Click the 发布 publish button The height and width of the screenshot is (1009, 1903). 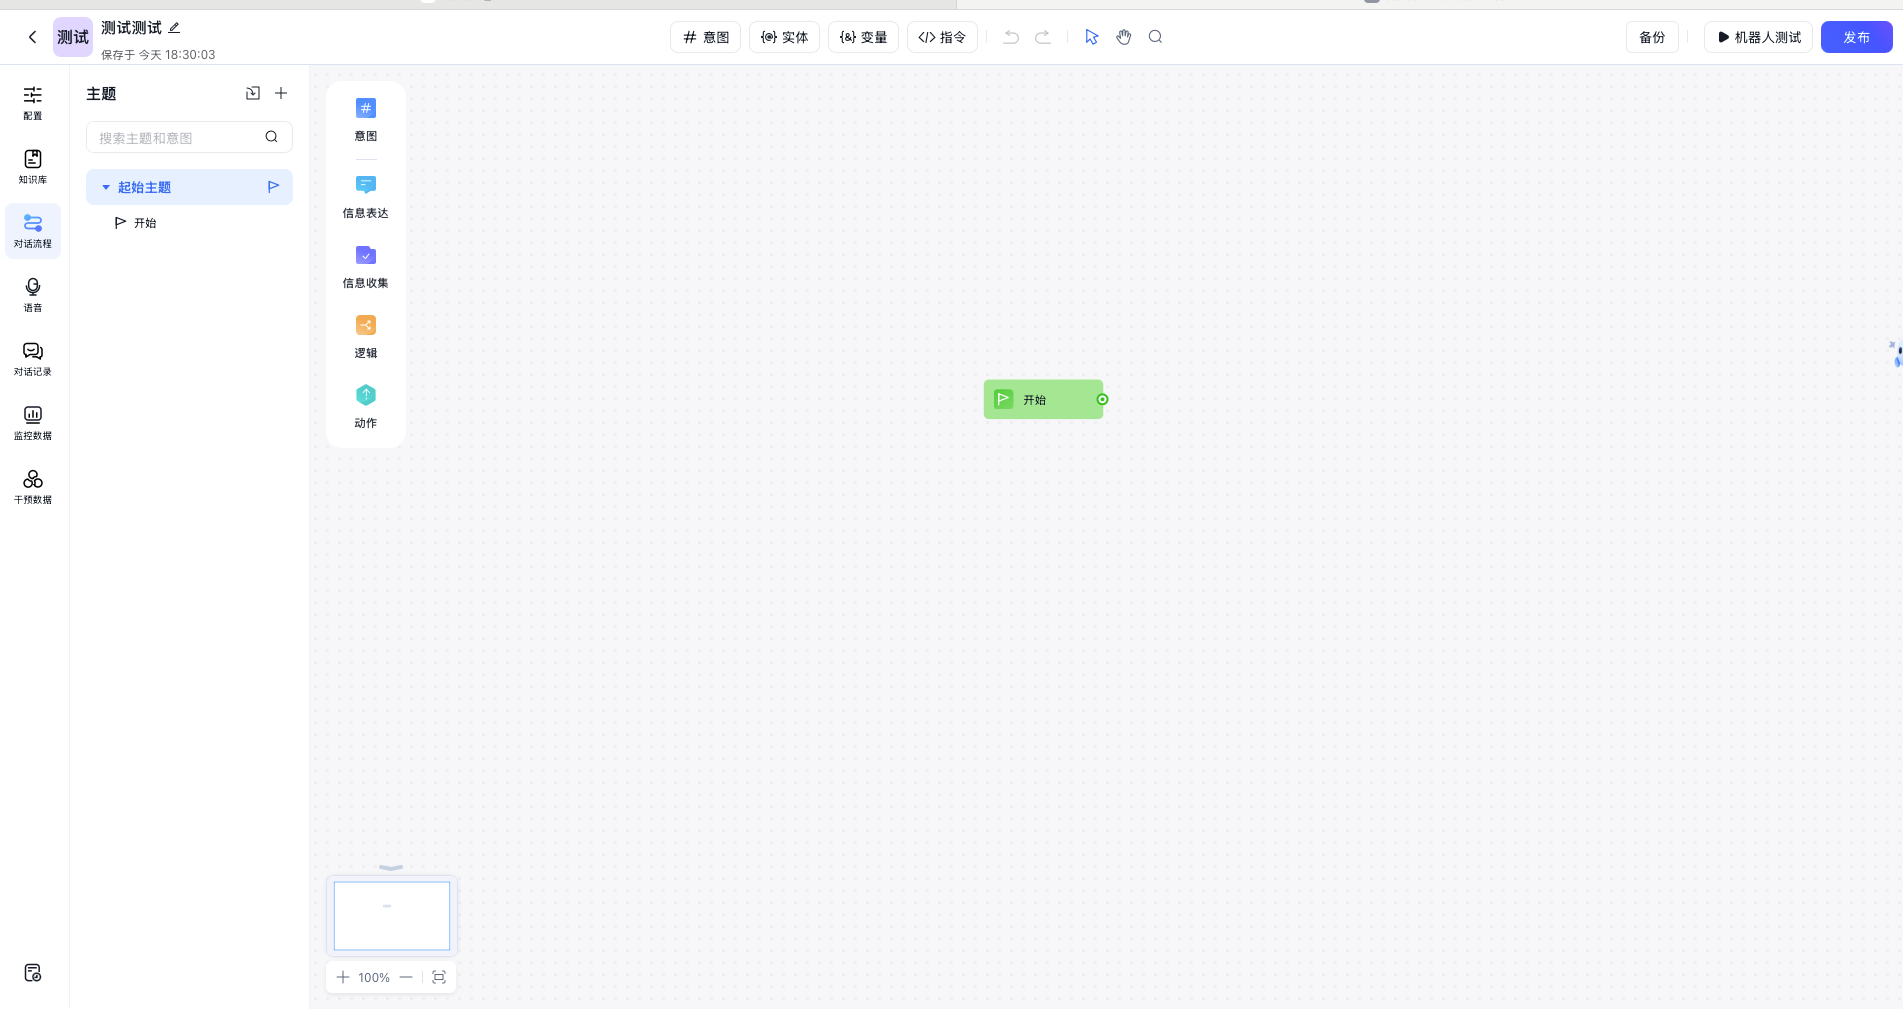[x=1856, y=37]
